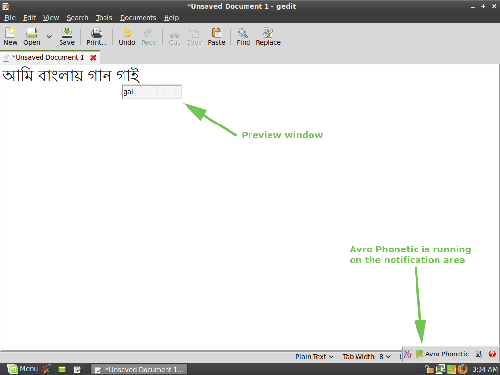The height and width of the screenshot is (375, 500).
Task: Click the next suggestion arrow in the preview window
Action: (x=175, y=92)
